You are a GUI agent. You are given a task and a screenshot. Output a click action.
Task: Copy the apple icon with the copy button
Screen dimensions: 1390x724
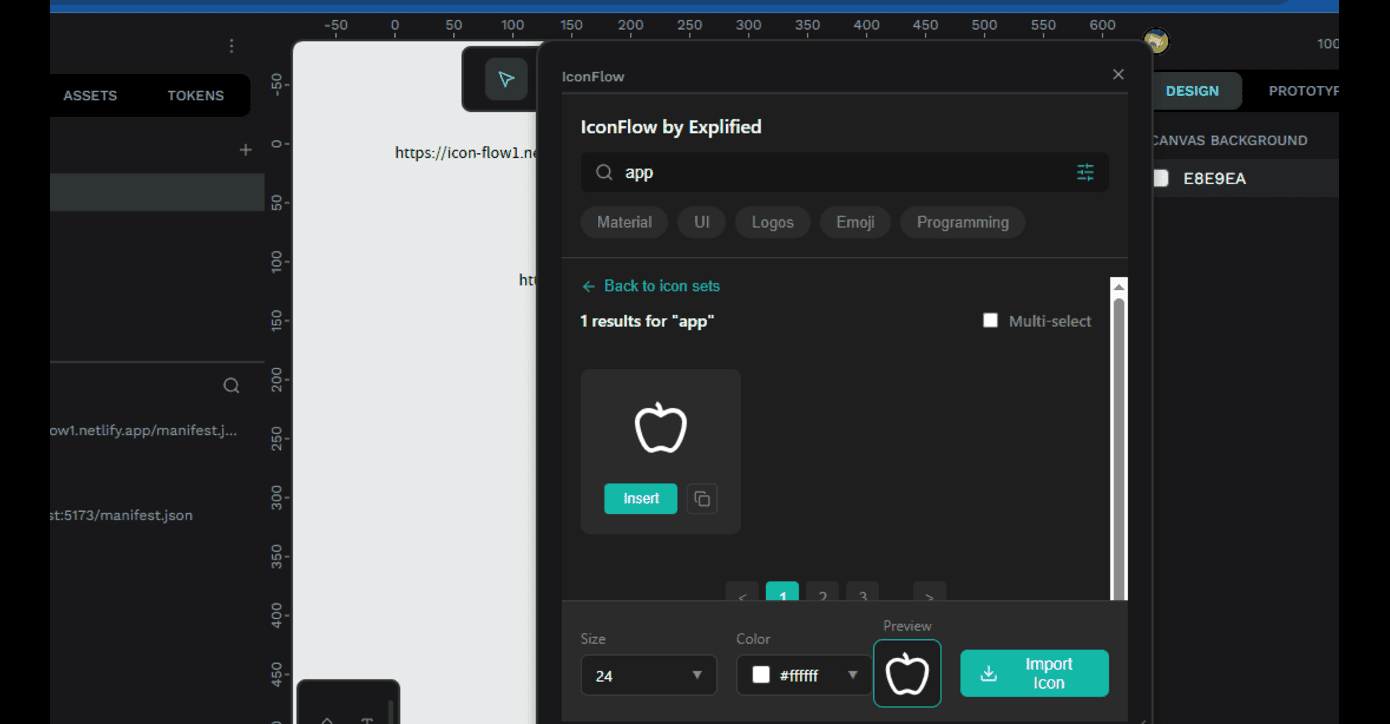click(x=702, y=498)
